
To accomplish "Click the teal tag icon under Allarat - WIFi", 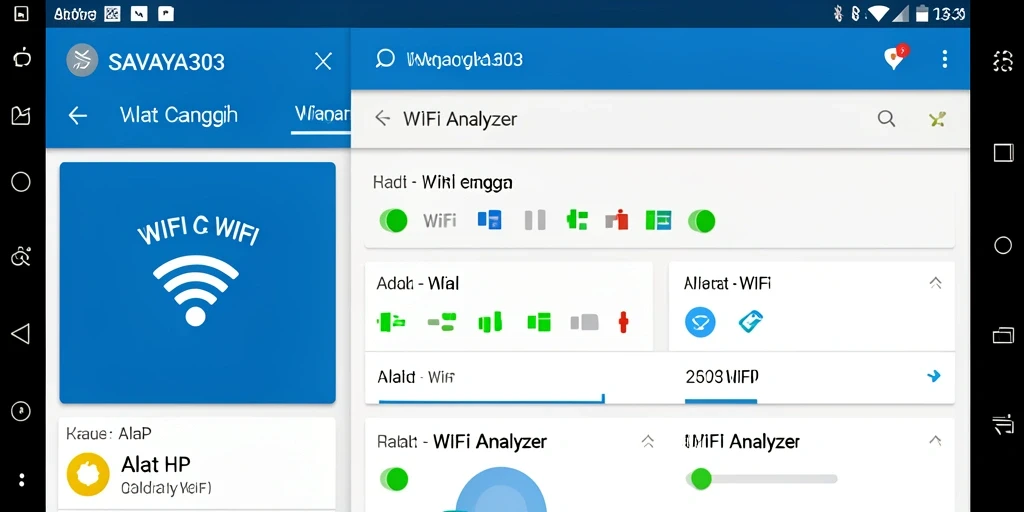I will [x=750, y=322].
